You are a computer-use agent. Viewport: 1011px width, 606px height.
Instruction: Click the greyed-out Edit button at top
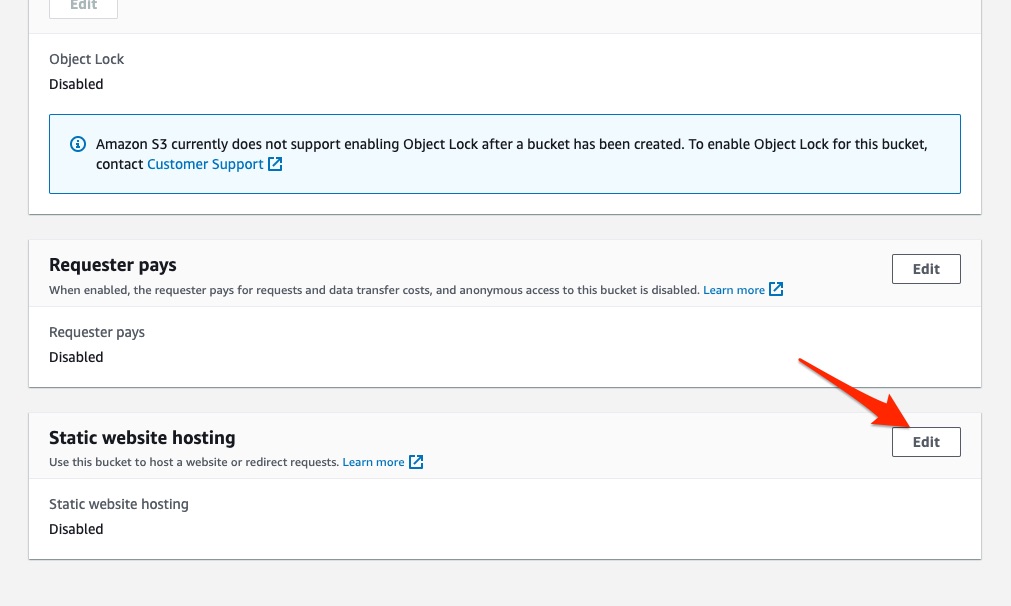click(x=83, y=6)
